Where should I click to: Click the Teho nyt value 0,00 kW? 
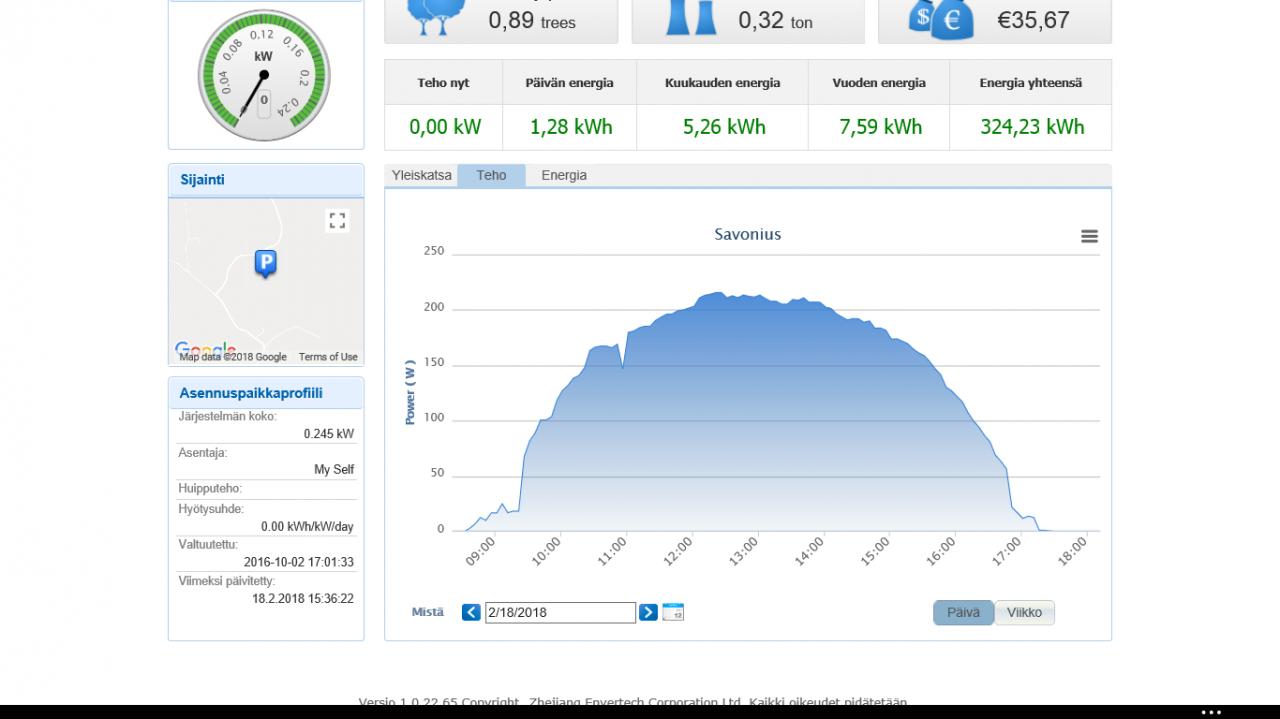pos(445,127)
